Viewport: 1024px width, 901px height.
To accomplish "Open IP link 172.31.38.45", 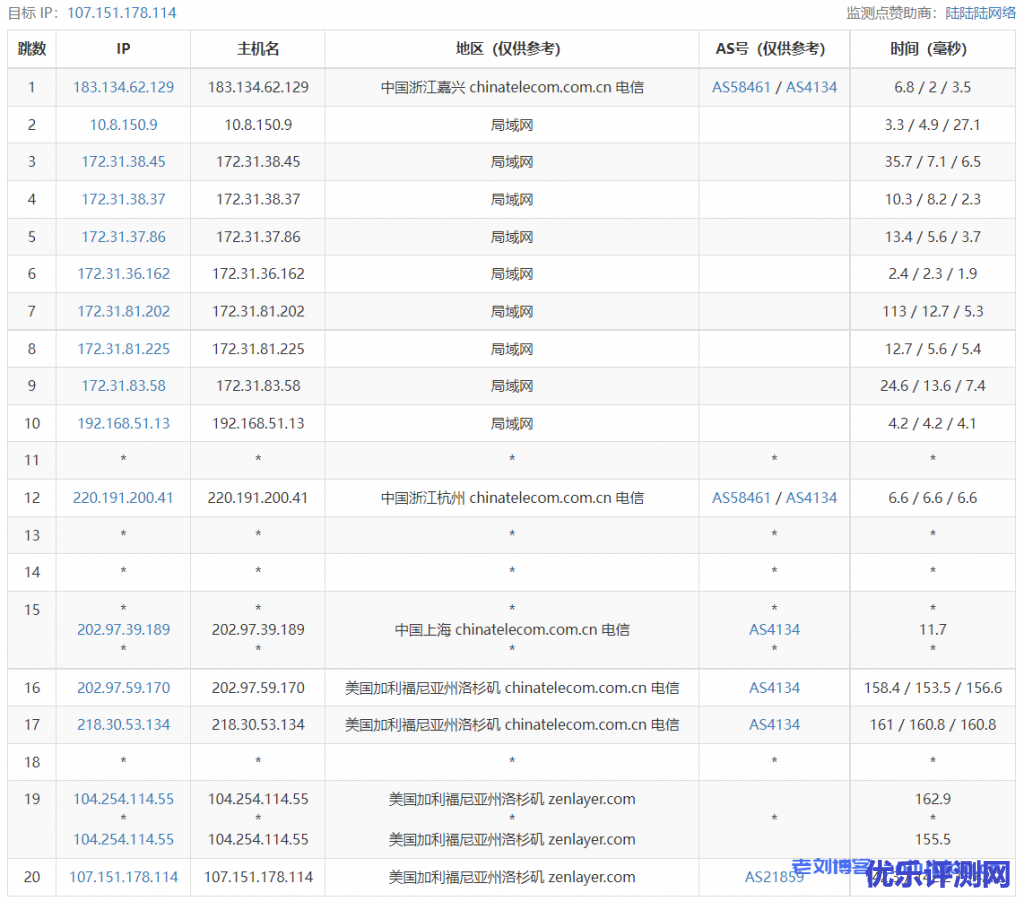I will tap(123, 161).
